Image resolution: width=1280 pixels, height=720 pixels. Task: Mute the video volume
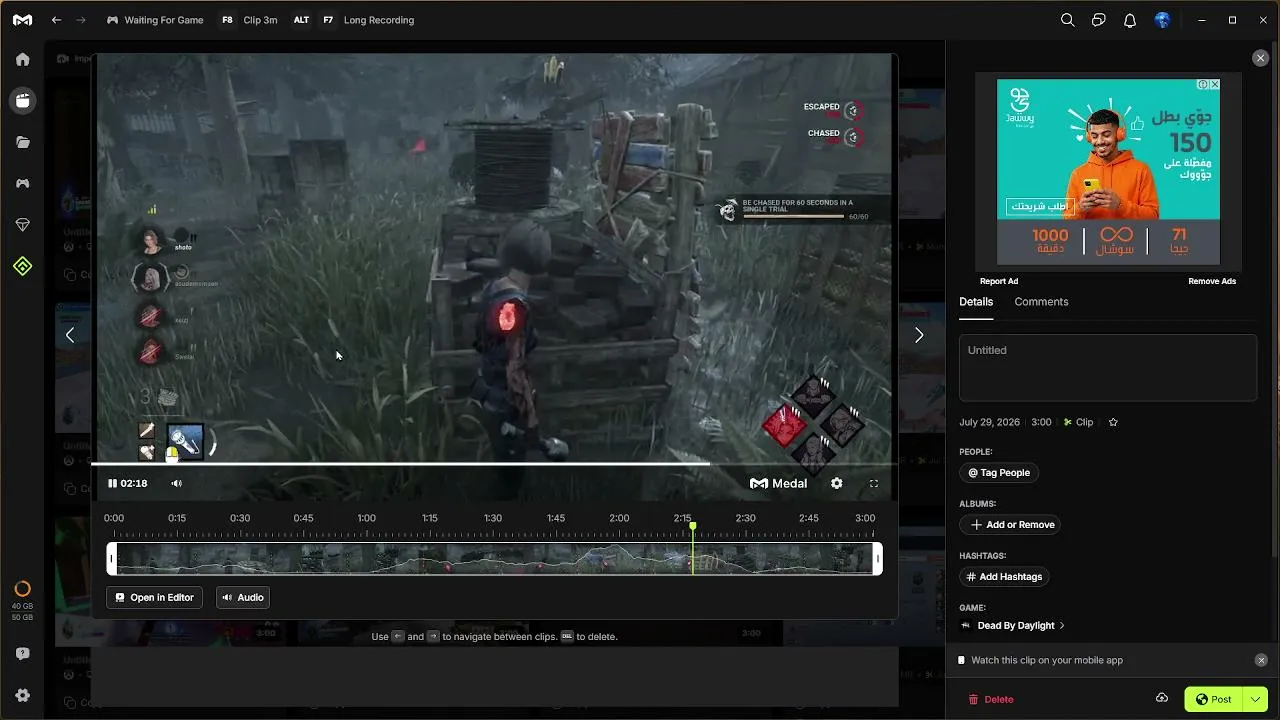[x=176, y=483]
